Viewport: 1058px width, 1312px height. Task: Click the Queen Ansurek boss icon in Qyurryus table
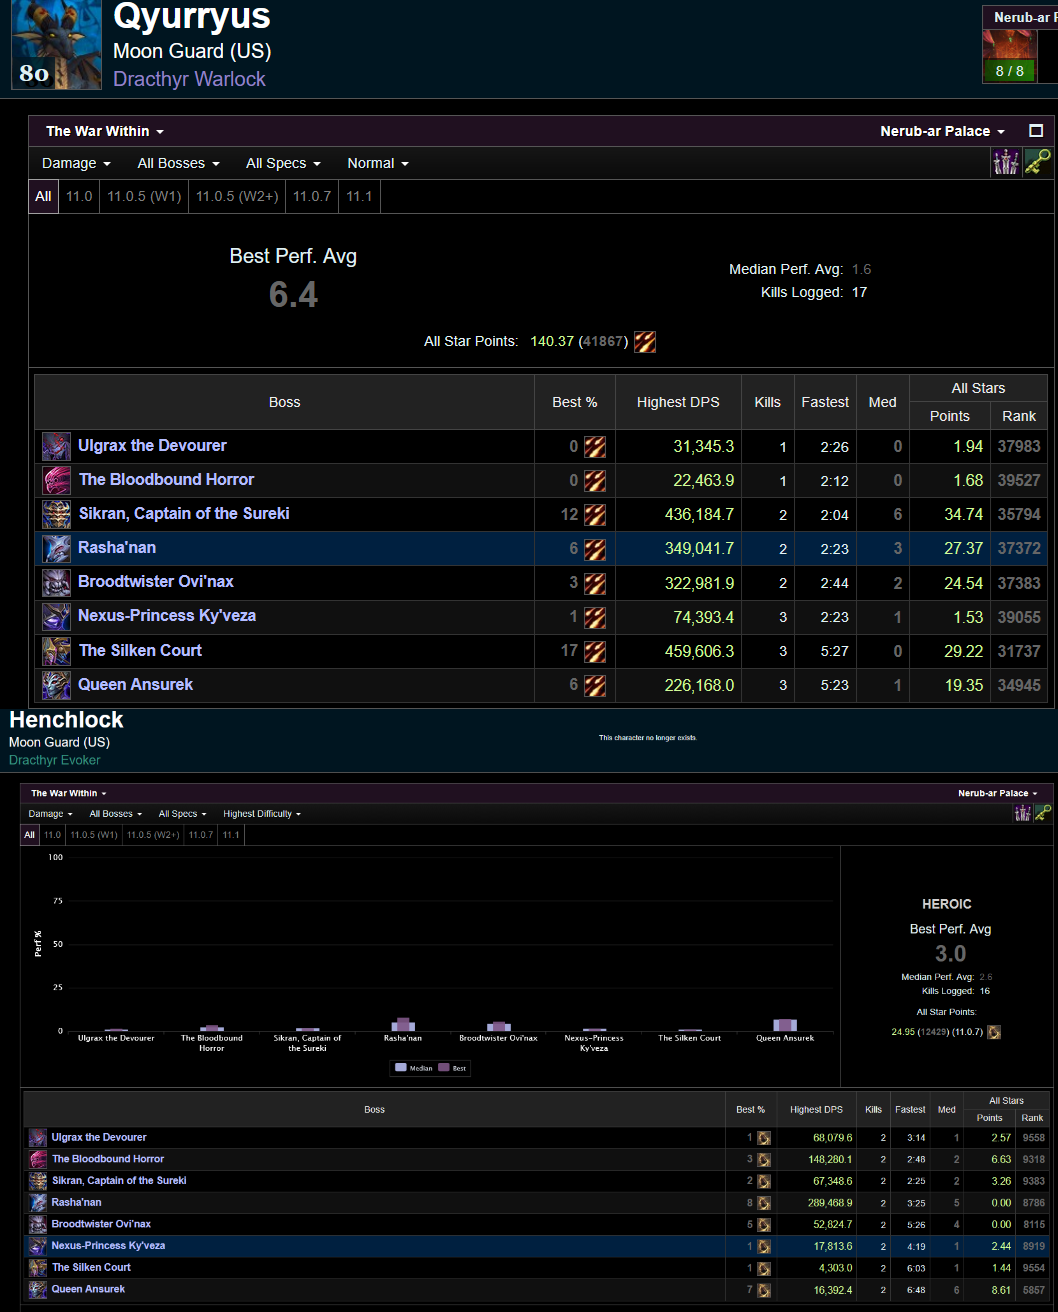56,685
